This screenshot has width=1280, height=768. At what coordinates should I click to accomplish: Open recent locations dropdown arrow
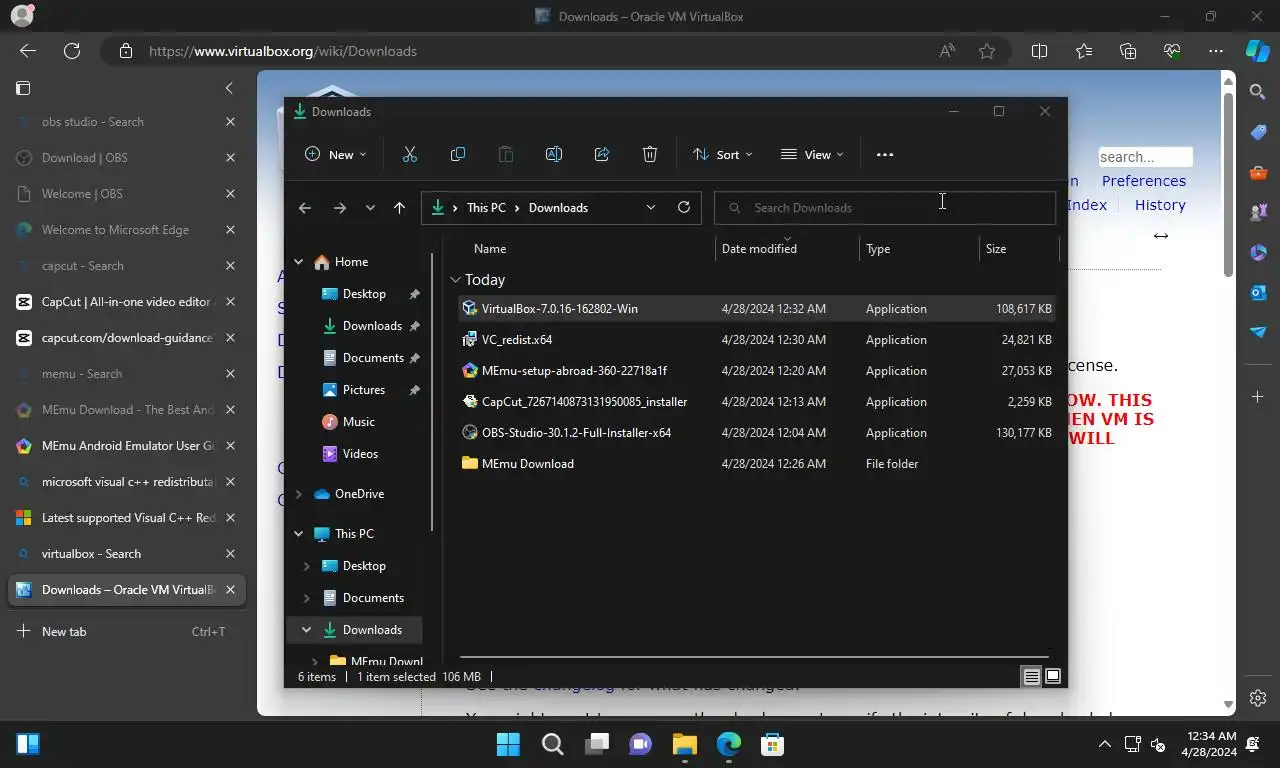pos(370,208)
